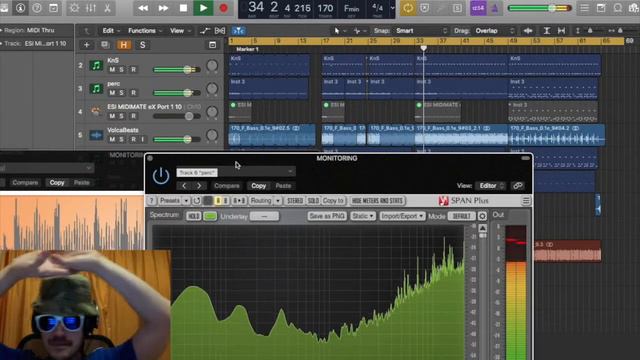Toggle the orange Hide tracks H button
Image resolution: width=640 pixels, height=360 pixels.
tap(124, 45)
